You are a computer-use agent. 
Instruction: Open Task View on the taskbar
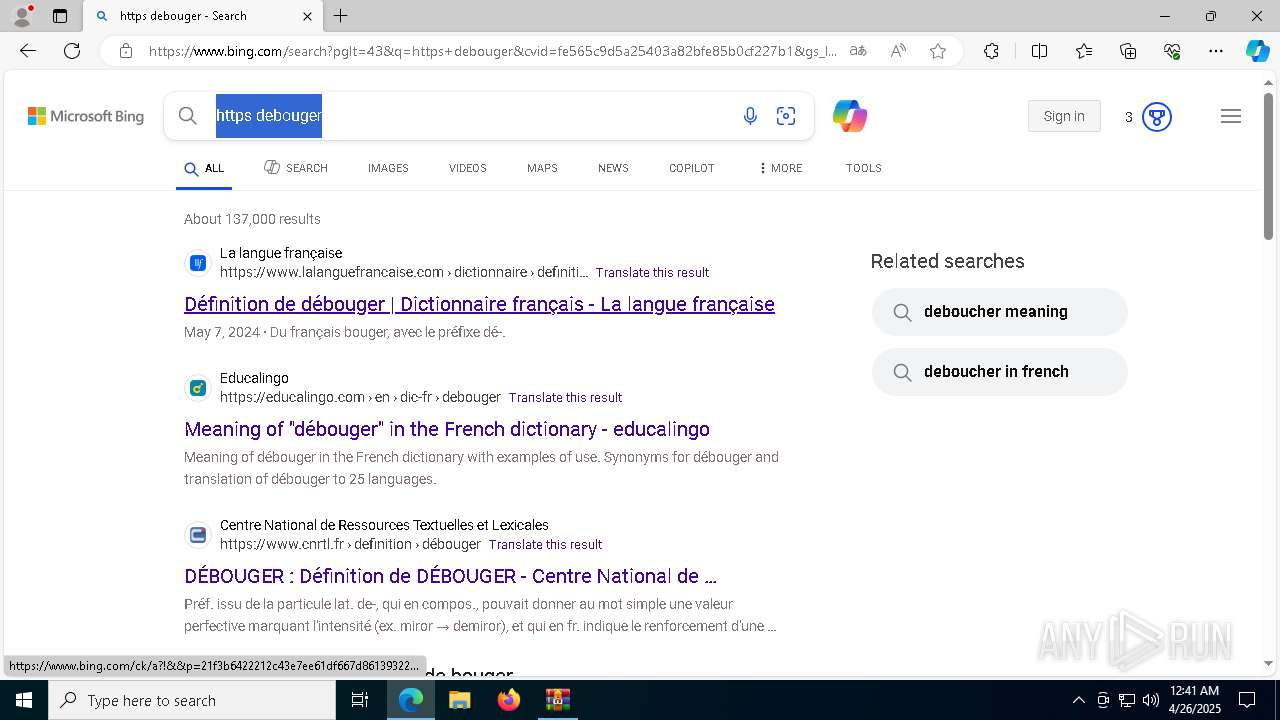(361, 700)
